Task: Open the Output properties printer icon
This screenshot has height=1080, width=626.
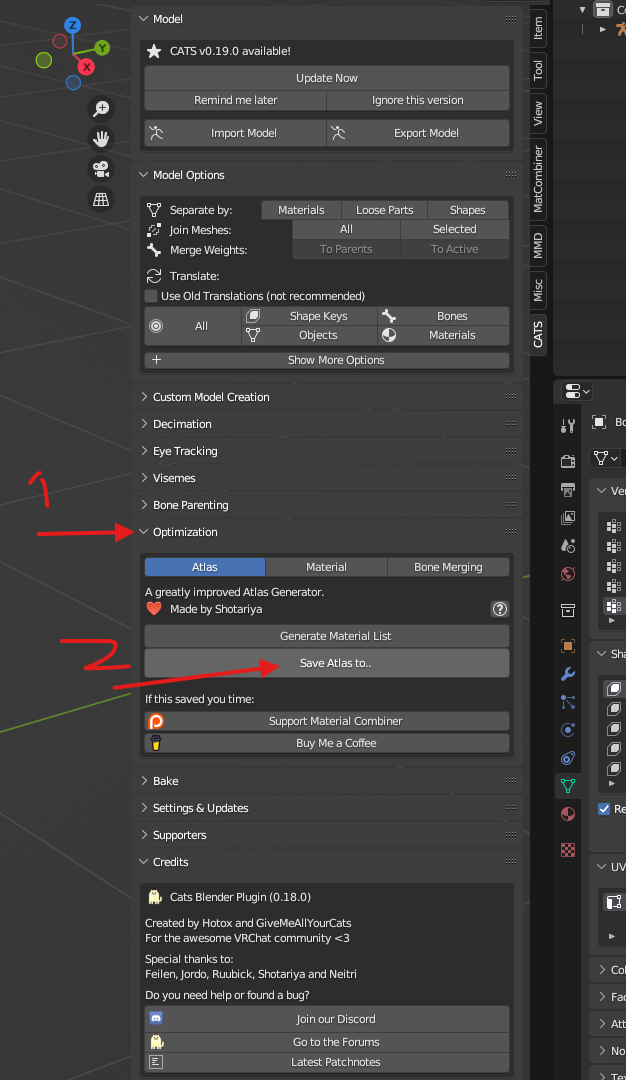Action: 567,489
